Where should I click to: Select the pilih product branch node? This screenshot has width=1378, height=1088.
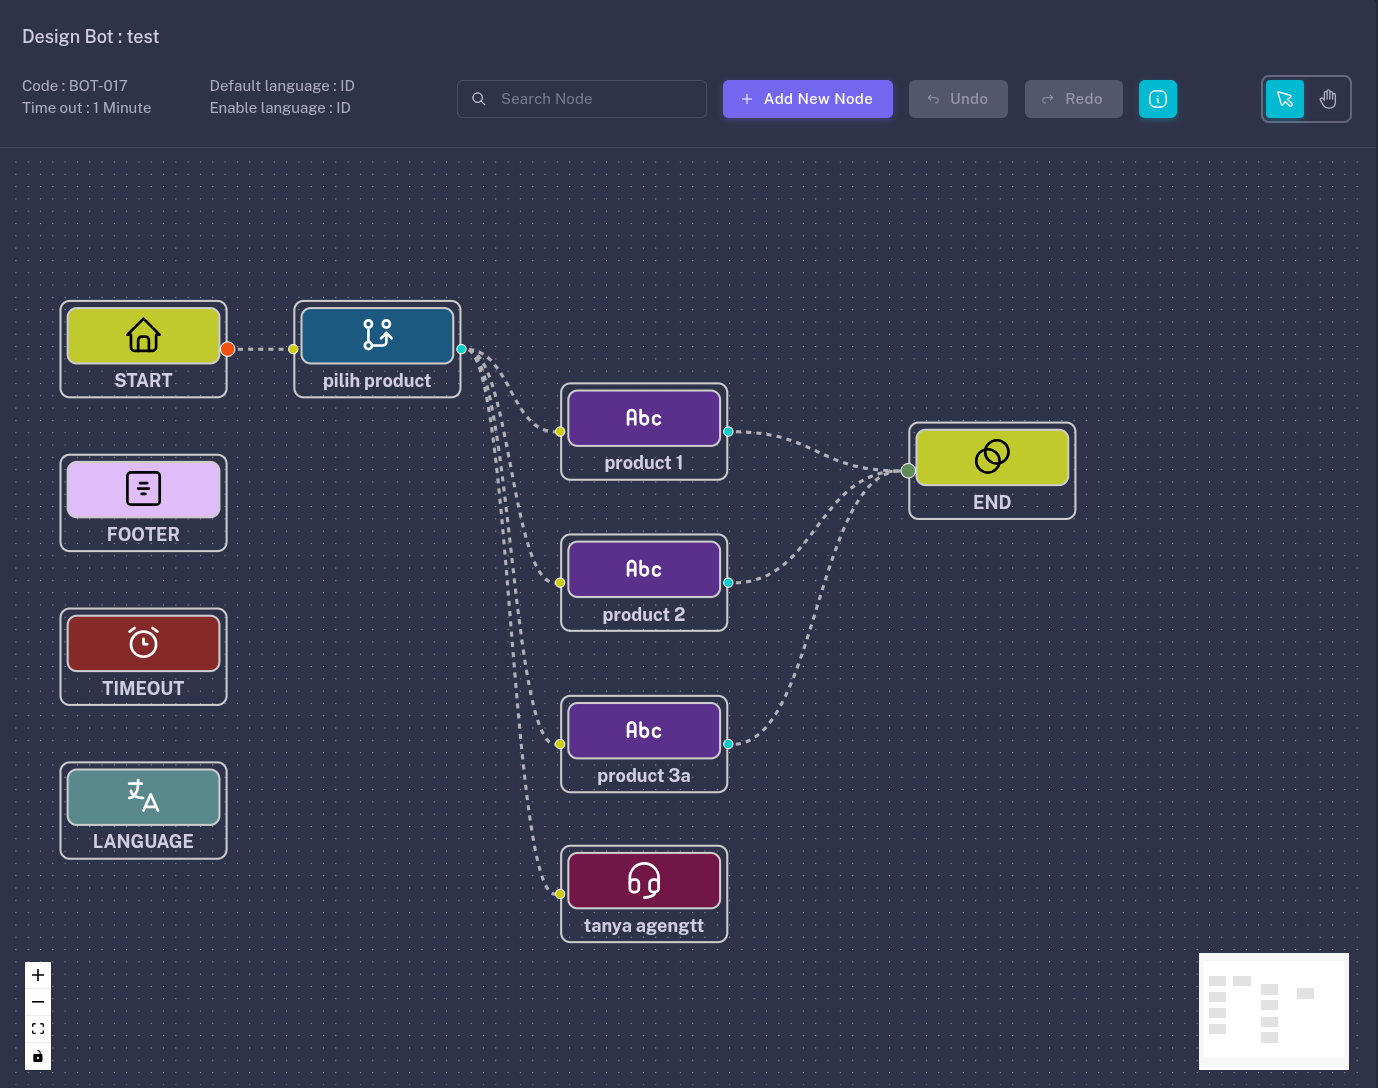point(377,336)
